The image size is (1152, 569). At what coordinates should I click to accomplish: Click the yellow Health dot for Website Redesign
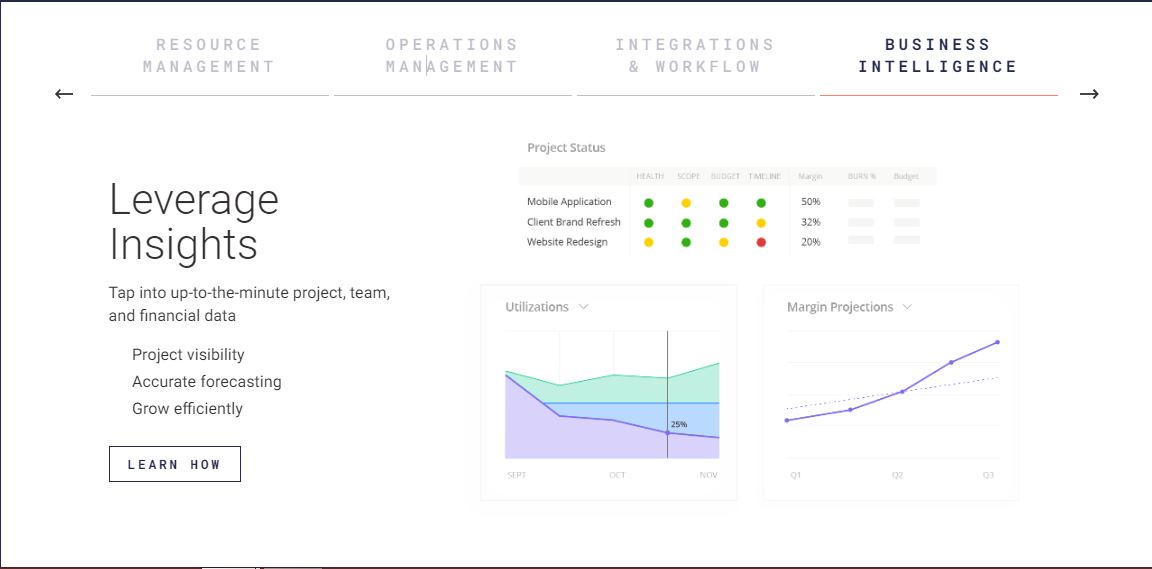tap(648, 242)
